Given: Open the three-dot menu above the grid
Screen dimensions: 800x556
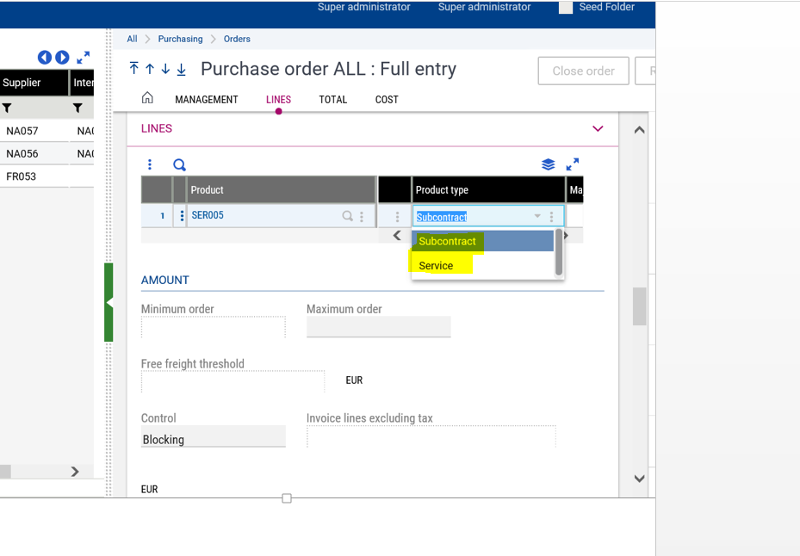Looking at the screenshot, I should click(x=150, y=165).
